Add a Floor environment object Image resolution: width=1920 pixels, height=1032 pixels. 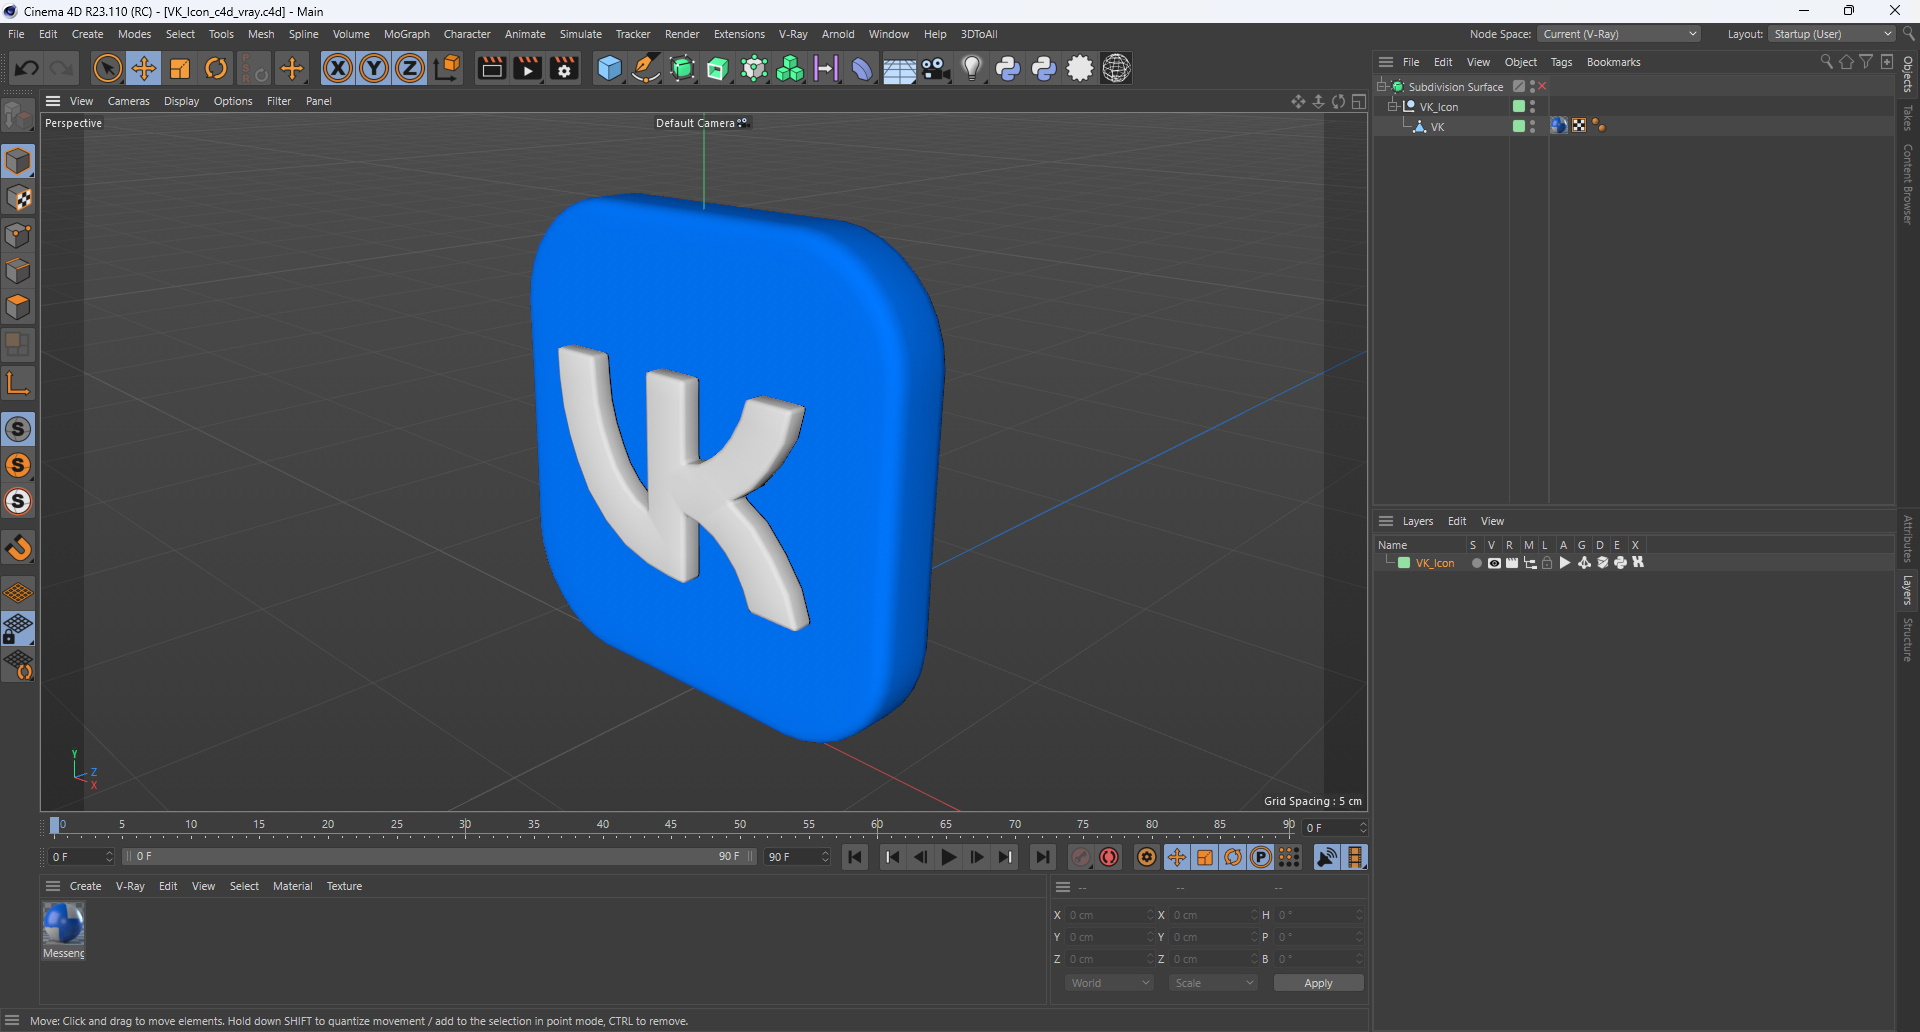click(899, 68)
